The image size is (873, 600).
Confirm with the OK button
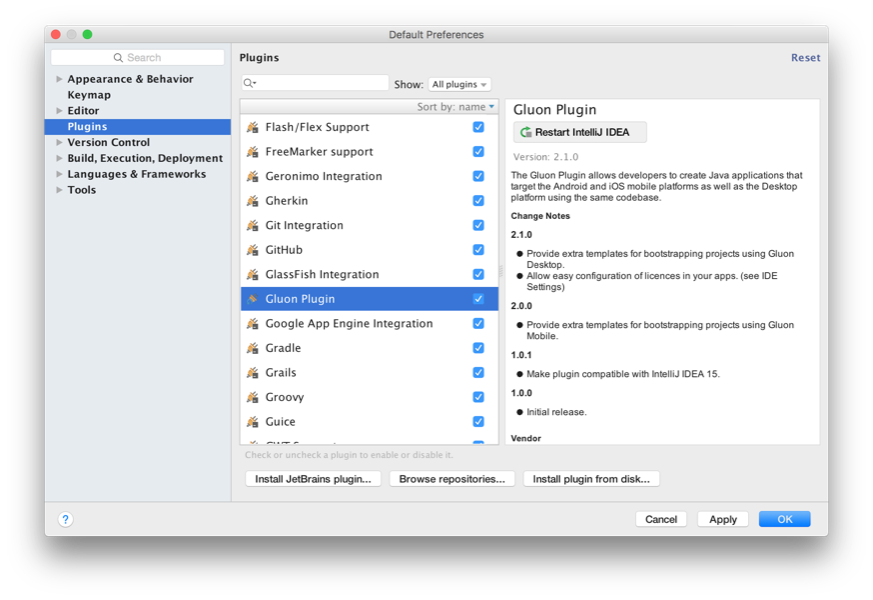click(x=784, y=519)
